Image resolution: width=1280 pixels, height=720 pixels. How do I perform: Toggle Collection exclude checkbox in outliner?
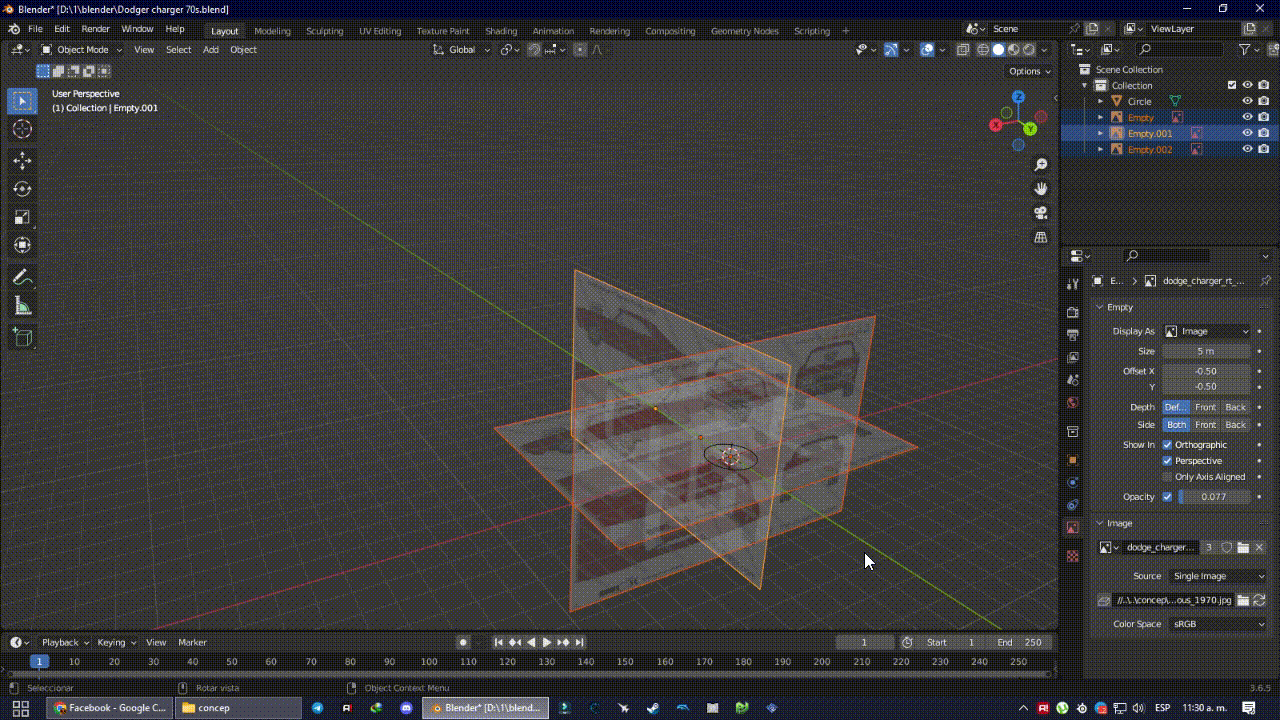1232,85
